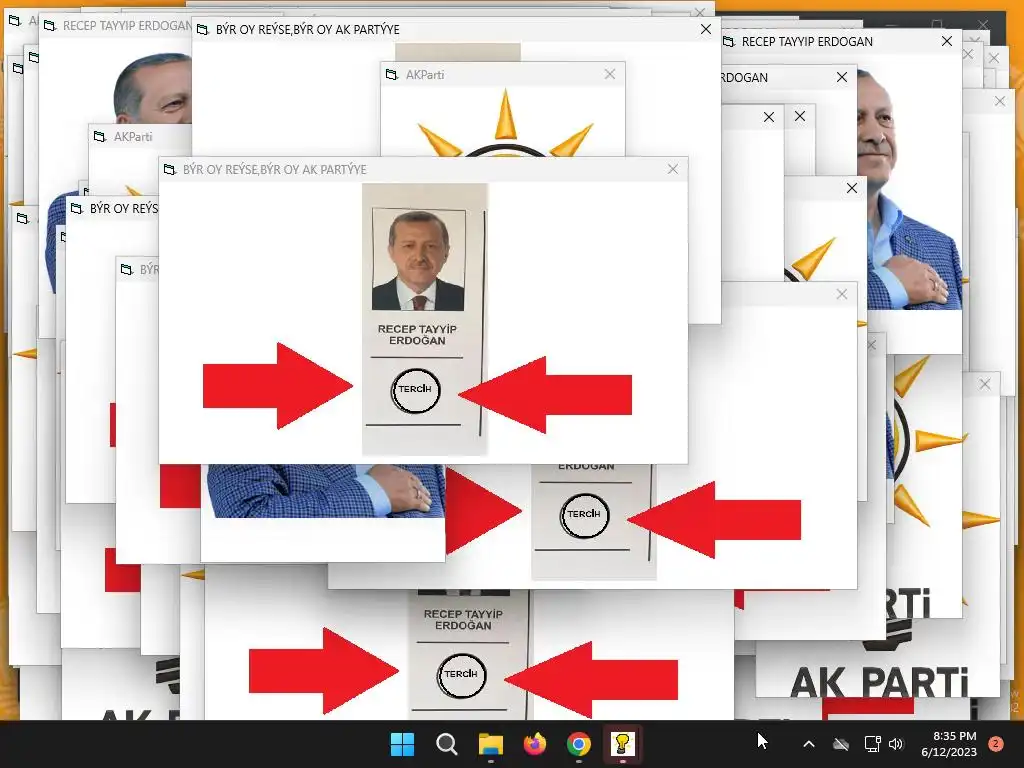The height and width of the screenshot is (768, 1024).
Task: Click the right RECEP TAYYIP ERDOGAN window's title icon
Action: click(728, 42)
